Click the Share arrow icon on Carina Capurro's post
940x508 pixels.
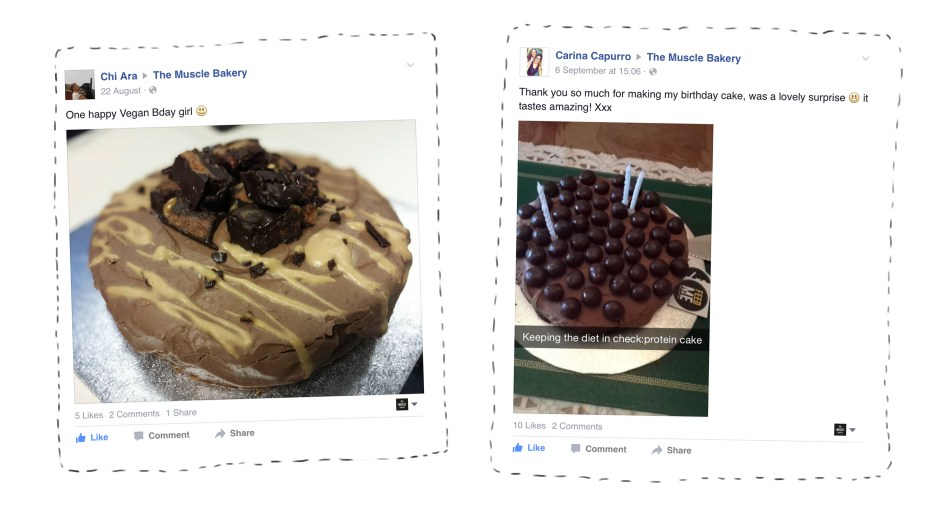(x=657, y=450)
